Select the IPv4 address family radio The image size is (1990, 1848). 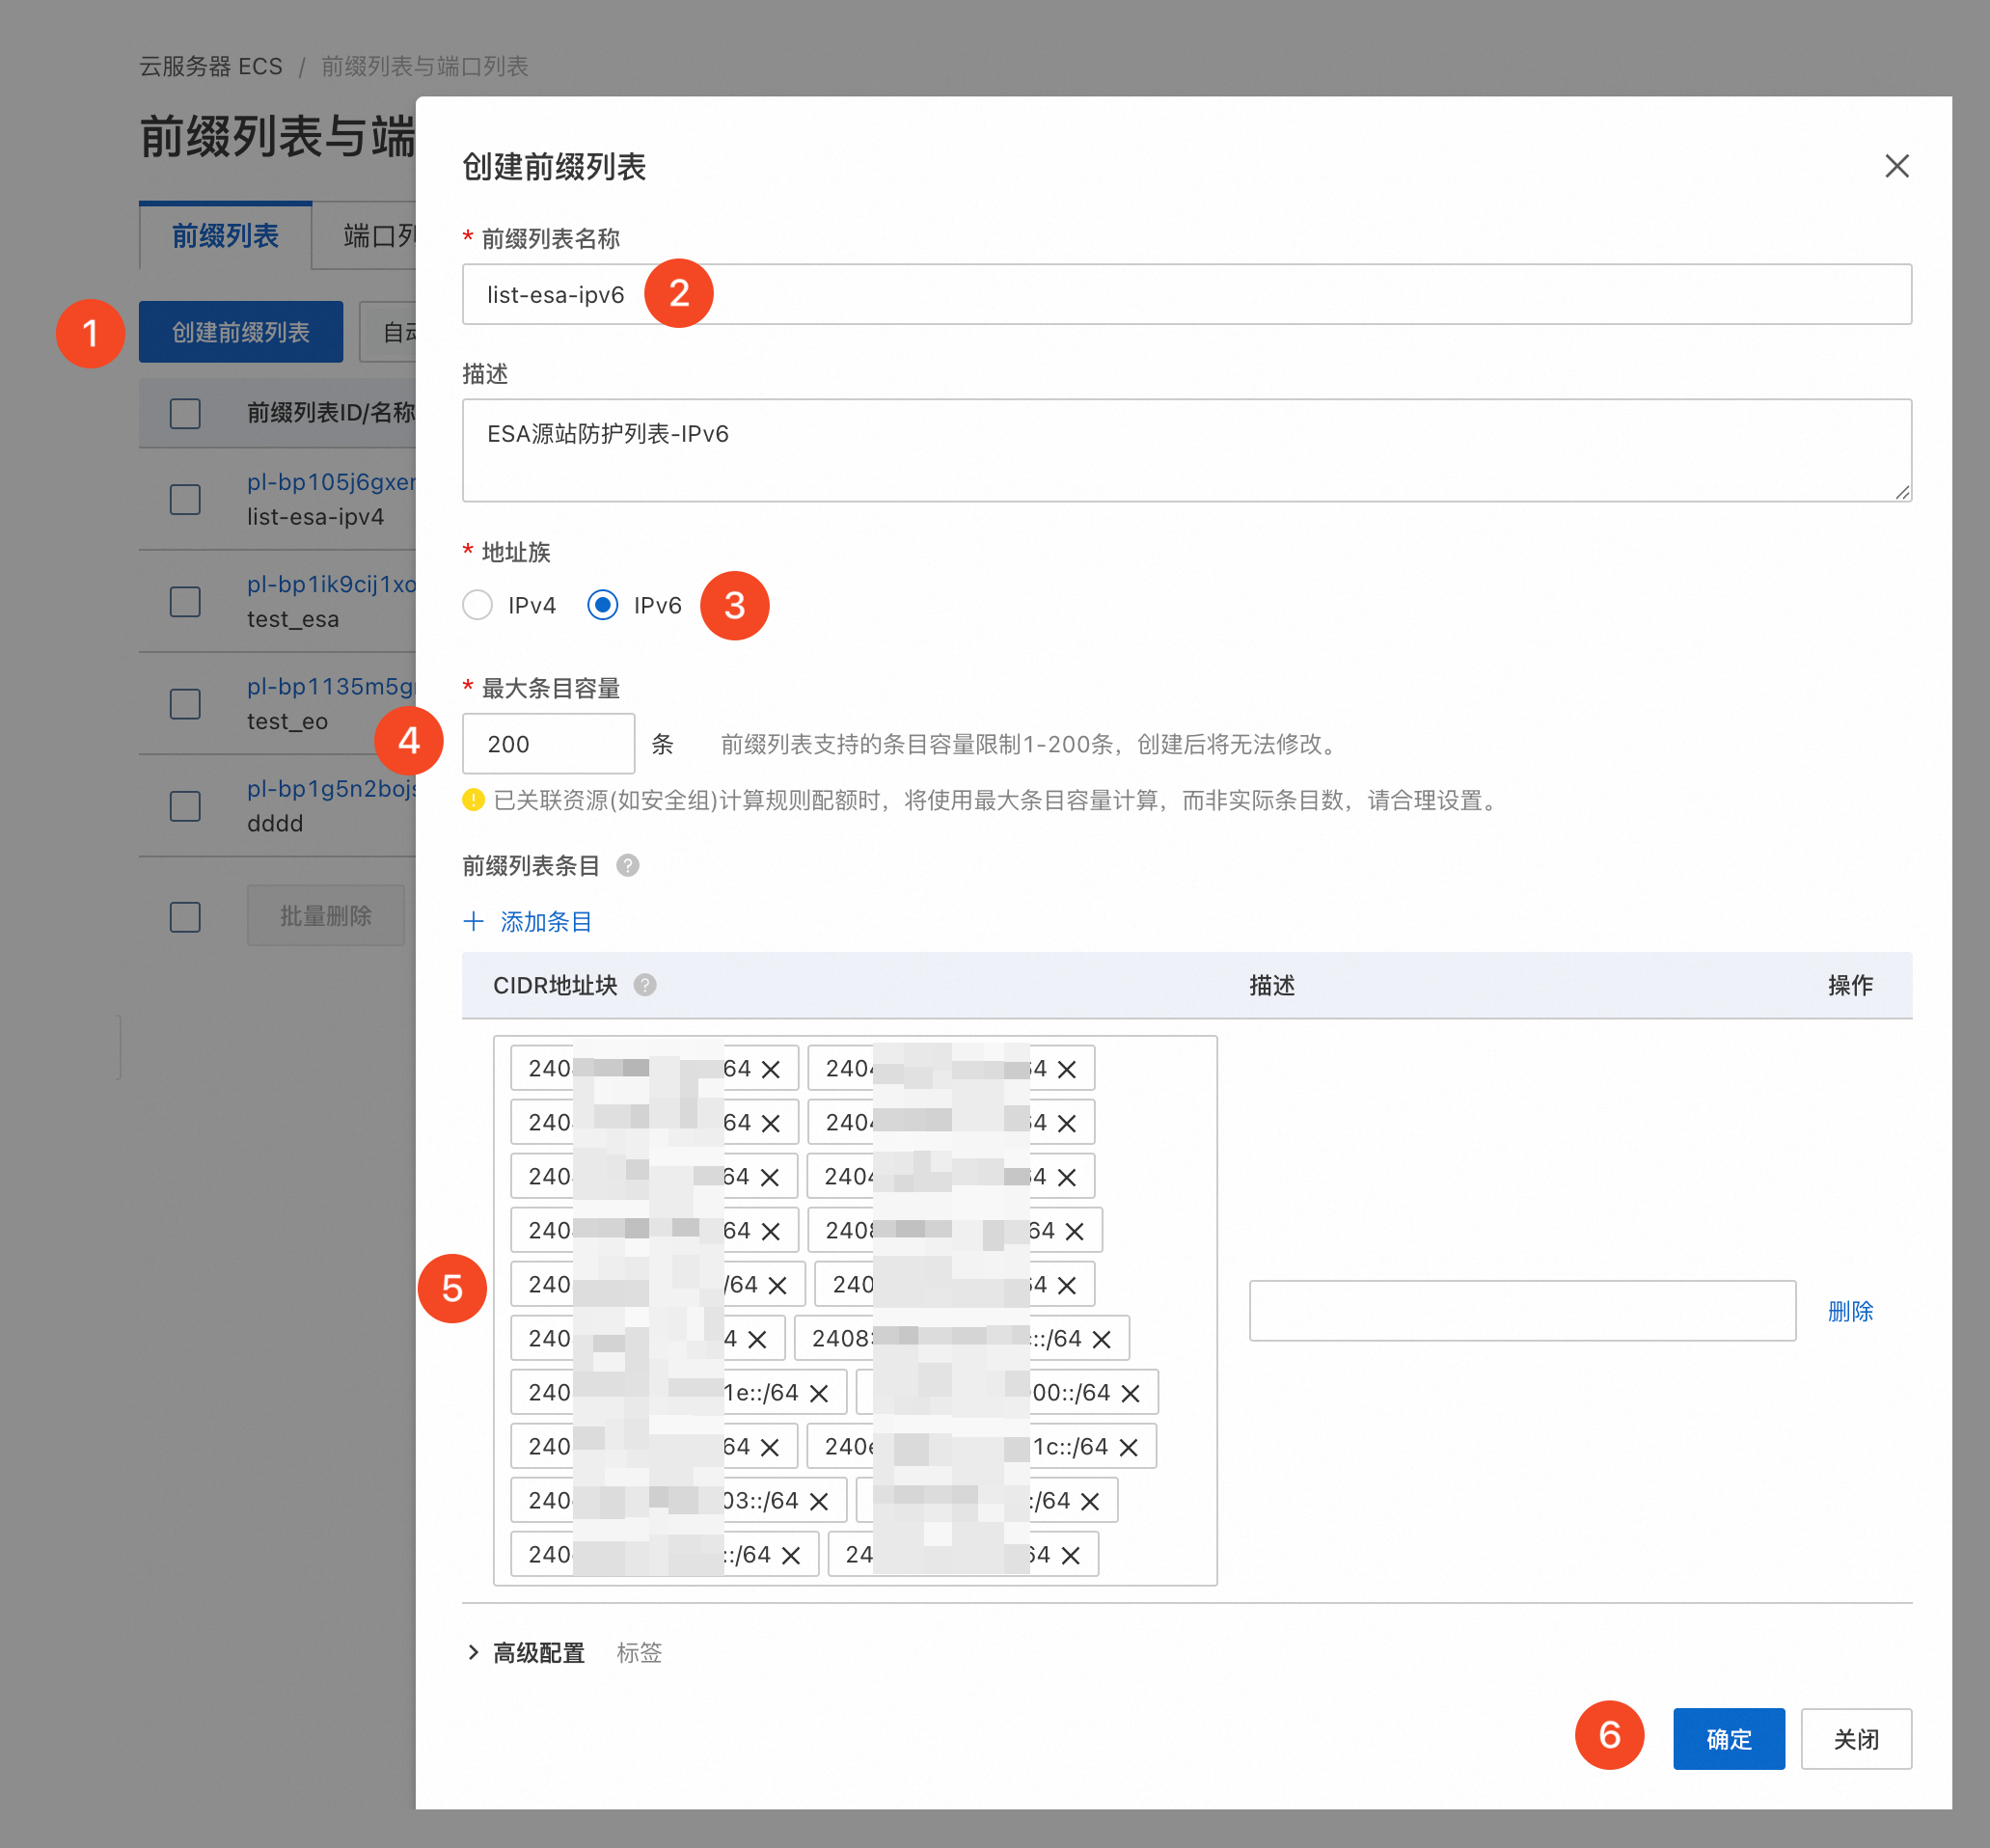[478, 605]
